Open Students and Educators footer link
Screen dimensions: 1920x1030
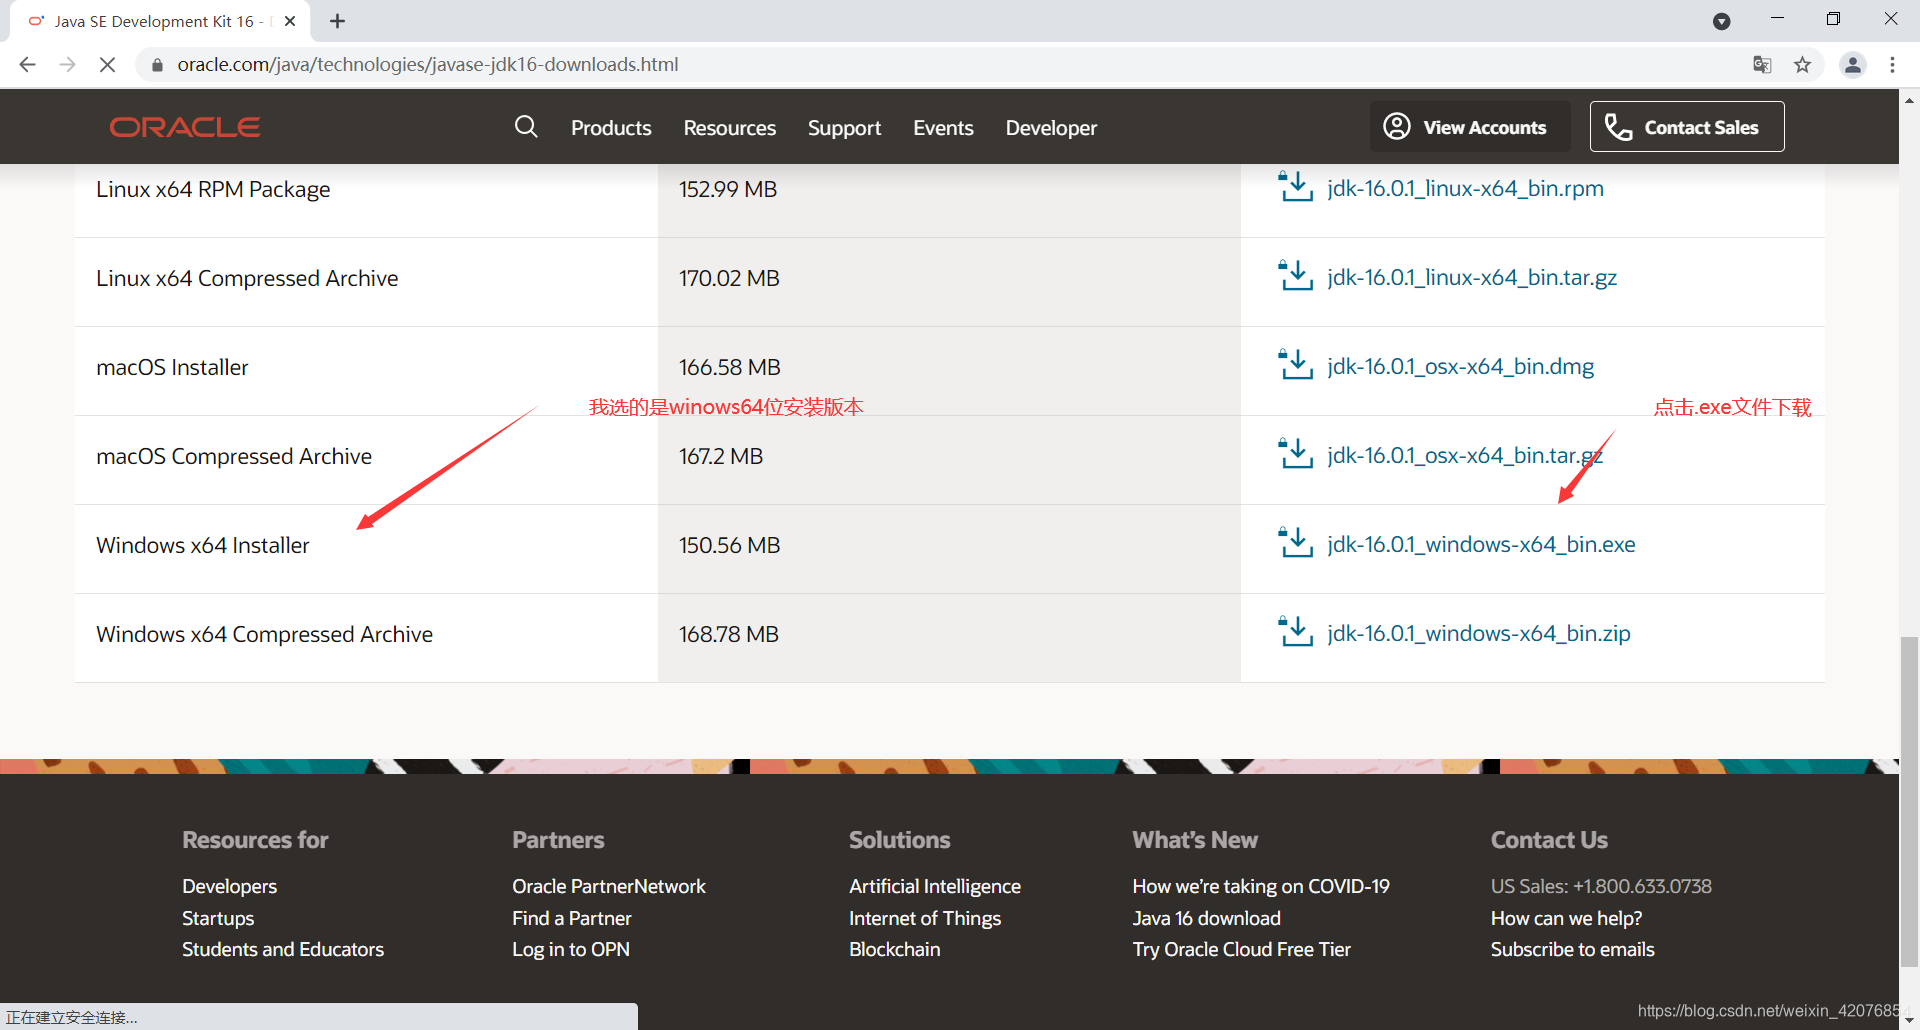click(283, 949)
